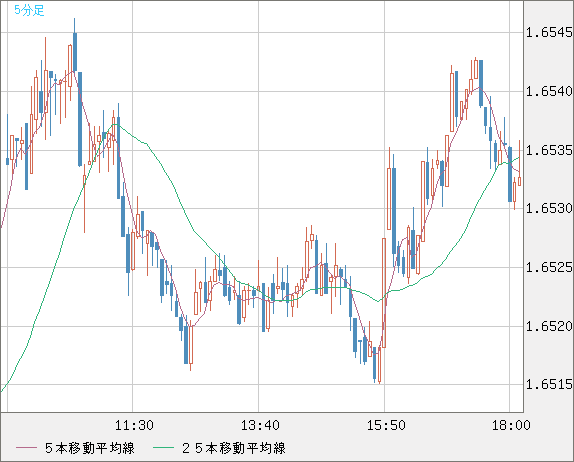Click the 18:00 time axis label
The height and width of the screenshot is (462, 574).
coord(511,425)
